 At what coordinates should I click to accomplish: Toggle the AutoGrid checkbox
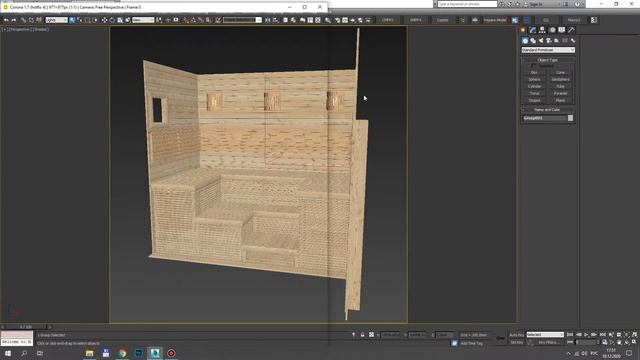[533, 66]
